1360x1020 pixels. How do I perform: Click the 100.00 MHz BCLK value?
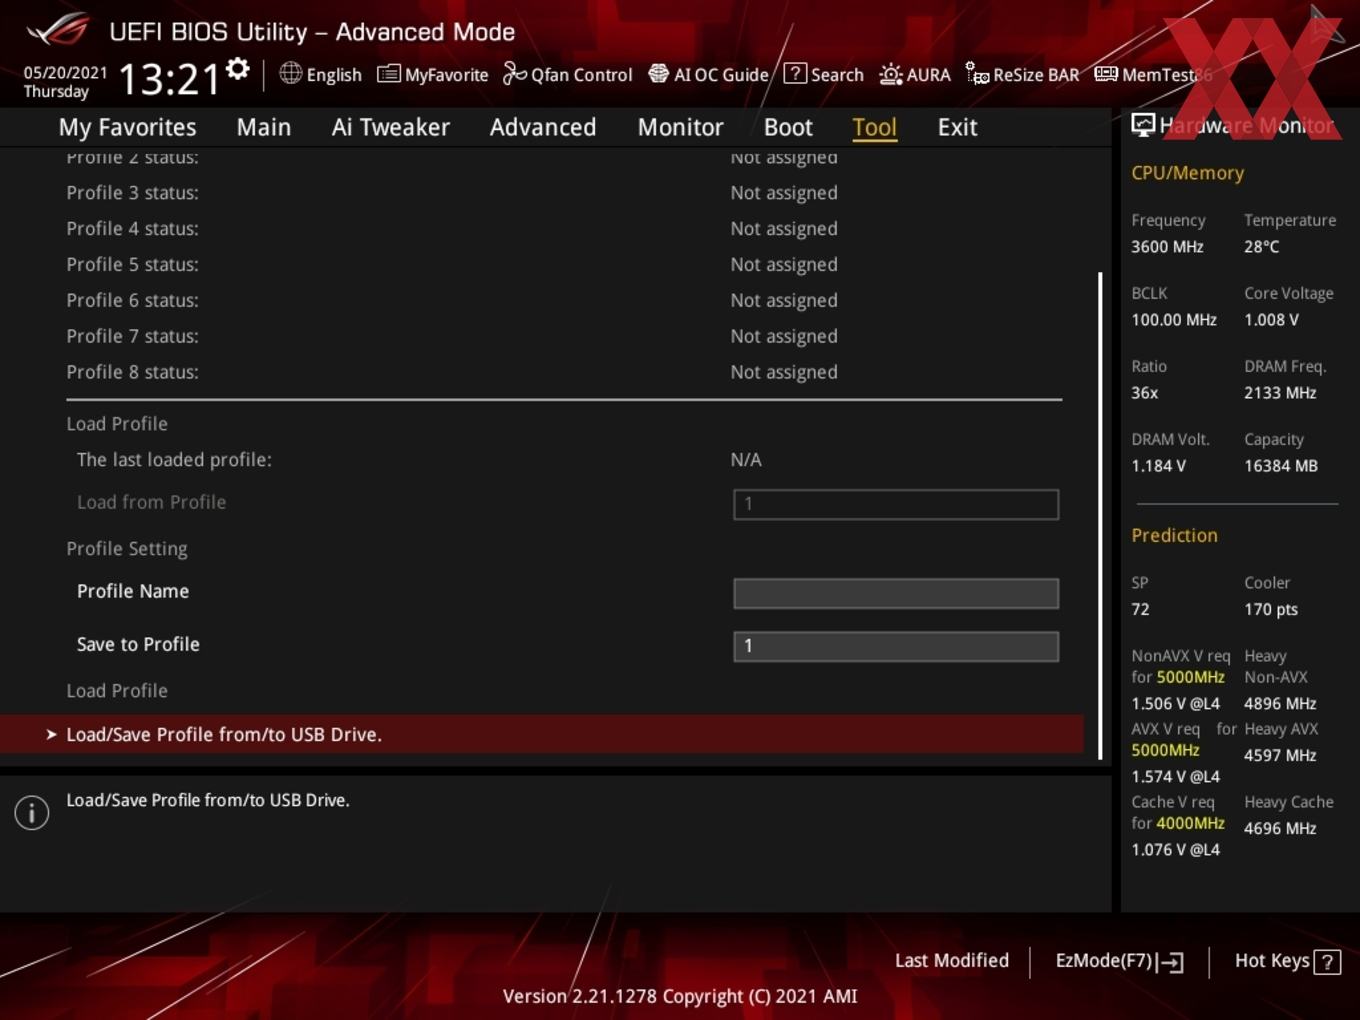1174,320
